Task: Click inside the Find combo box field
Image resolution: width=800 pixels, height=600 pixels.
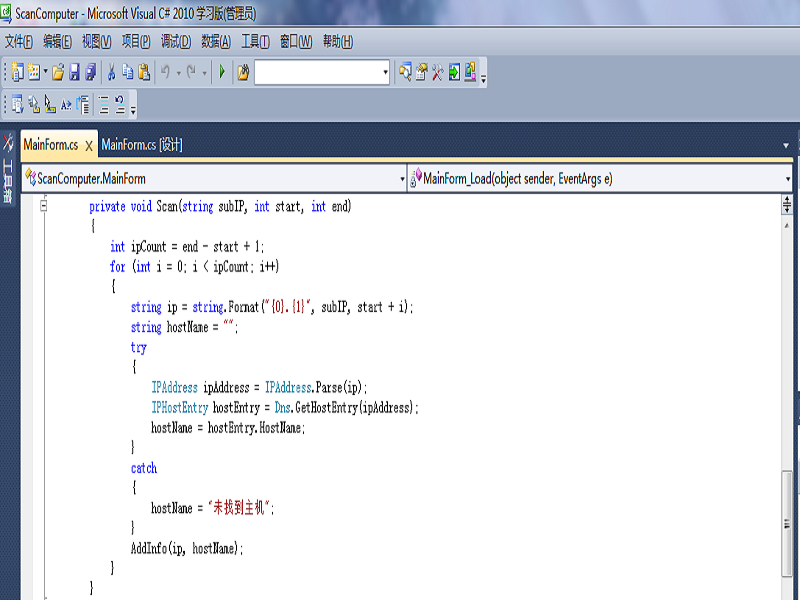Action: coord(318,72)
